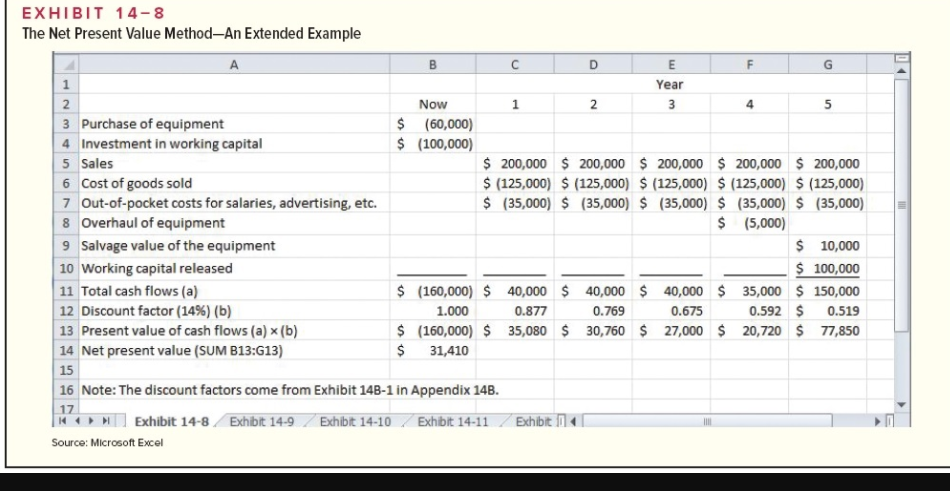Click the 'Now' column heading cell
Viewport: 950px width, 491px height.
(433, 104)
